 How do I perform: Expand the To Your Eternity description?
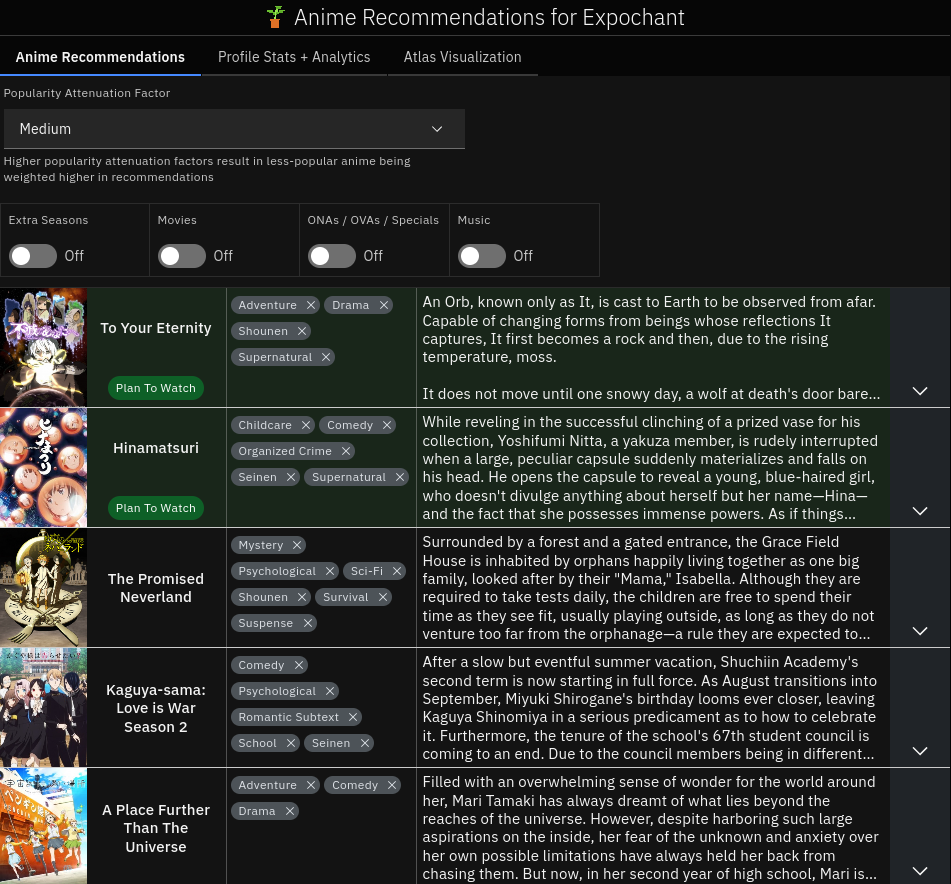coord(920,391)
